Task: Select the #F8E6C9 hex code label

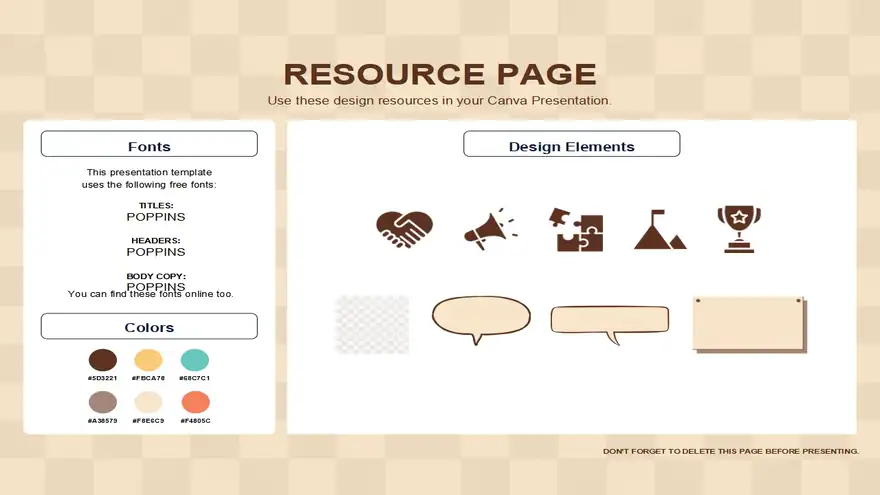Action: [x=148, y=420]
